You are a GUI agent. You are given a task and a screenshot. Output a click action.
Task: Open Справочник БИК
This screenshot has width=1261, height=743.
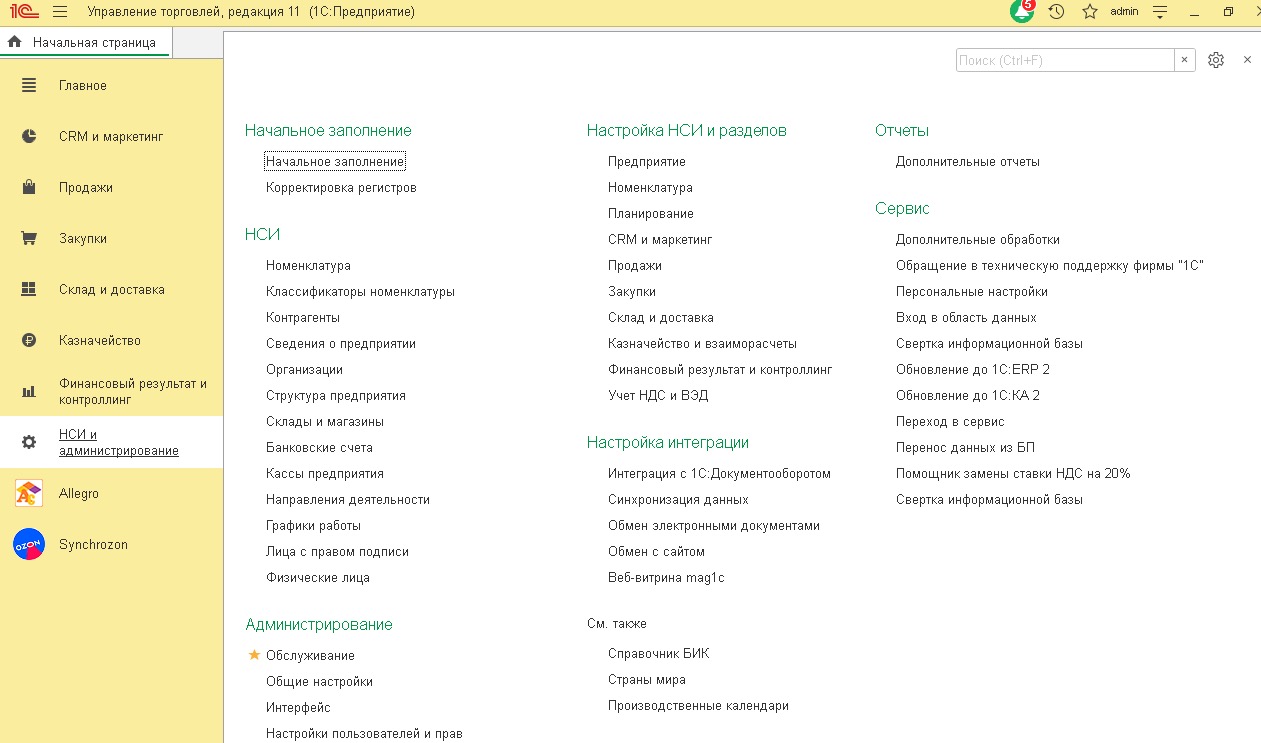659,653
